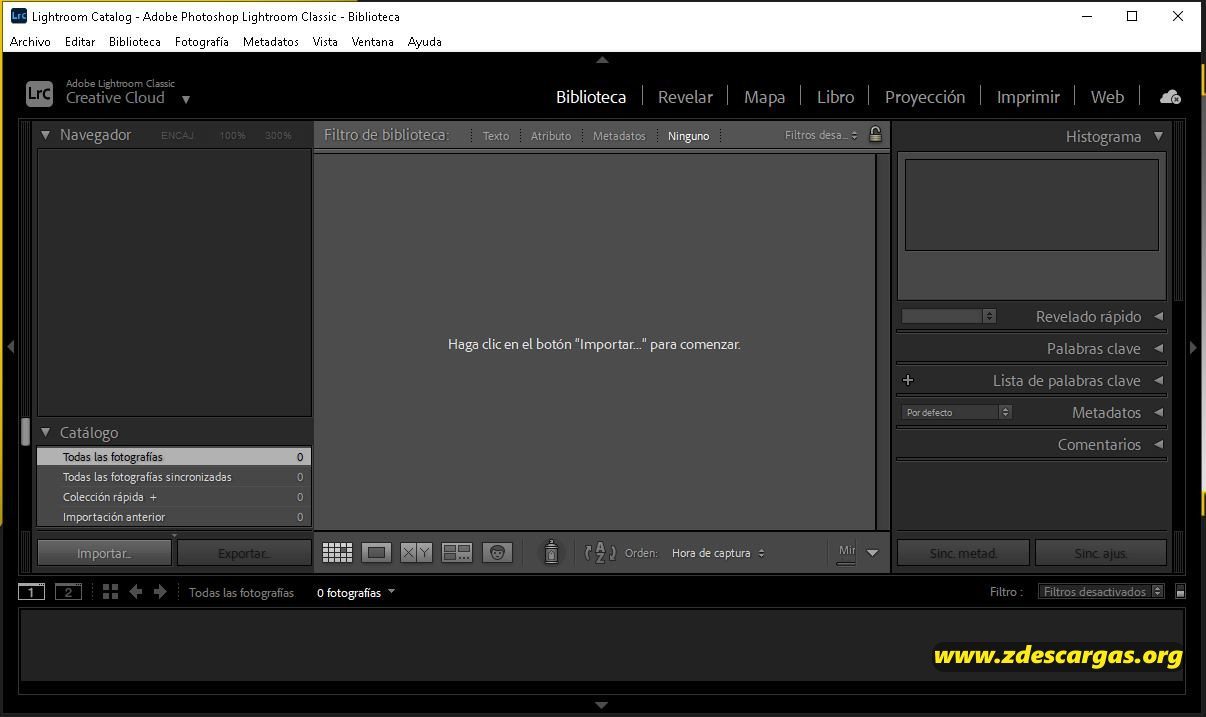Open 0 fotografías source dropdown
Image resolution: width=1206 pixels, height=717 pixels.
[356, 592]
